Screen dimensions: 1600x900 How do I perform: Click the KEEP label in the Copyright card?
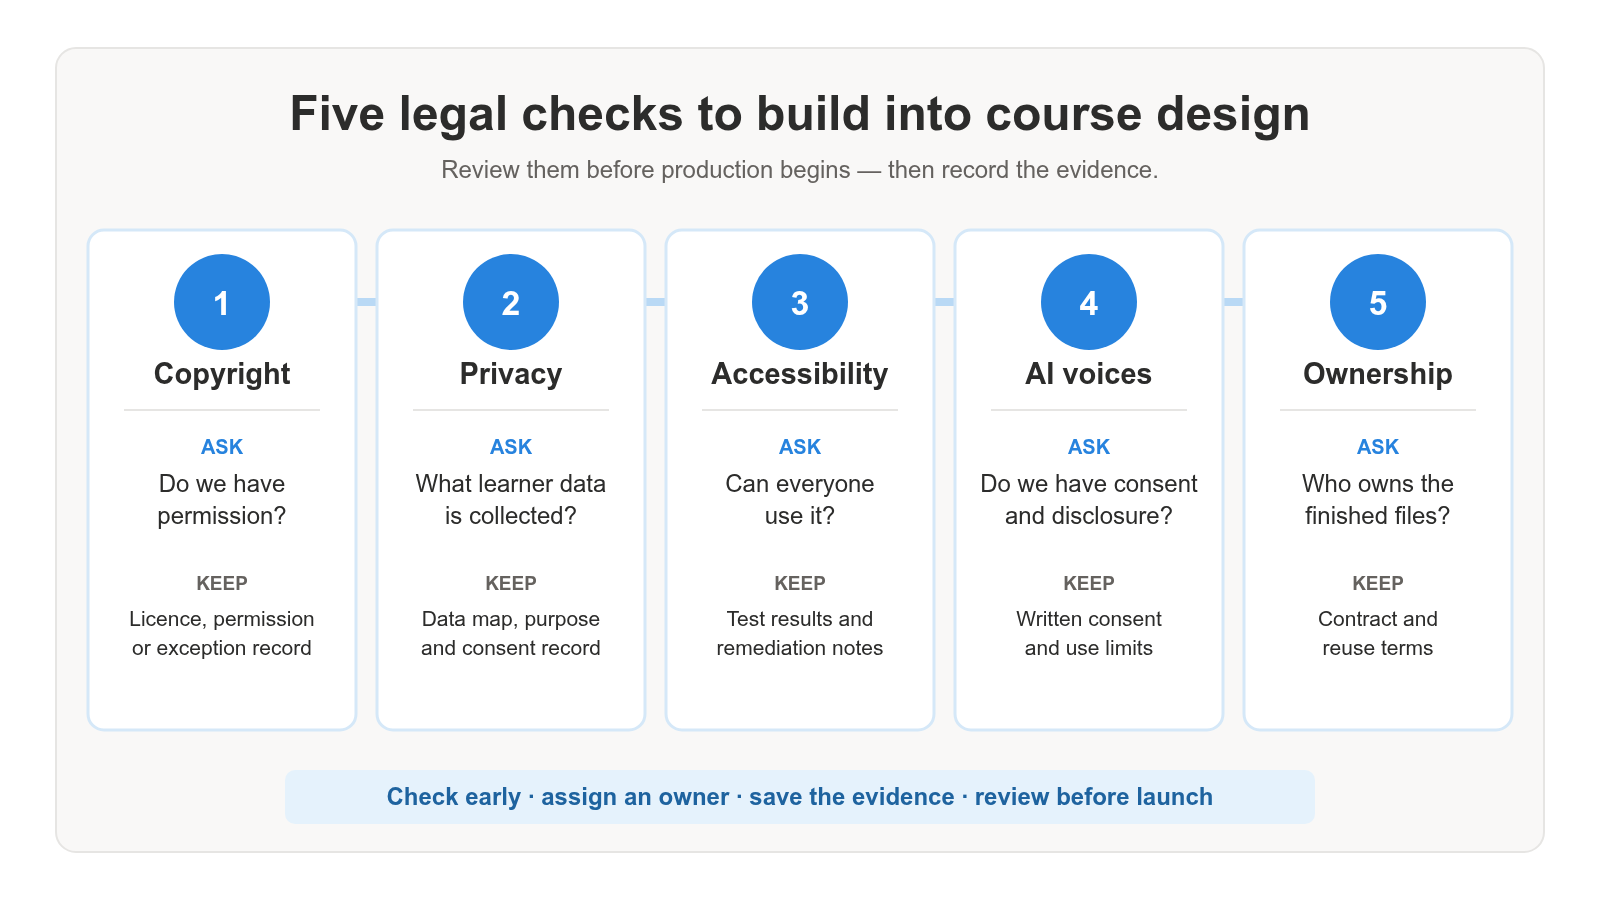[222, 583]
